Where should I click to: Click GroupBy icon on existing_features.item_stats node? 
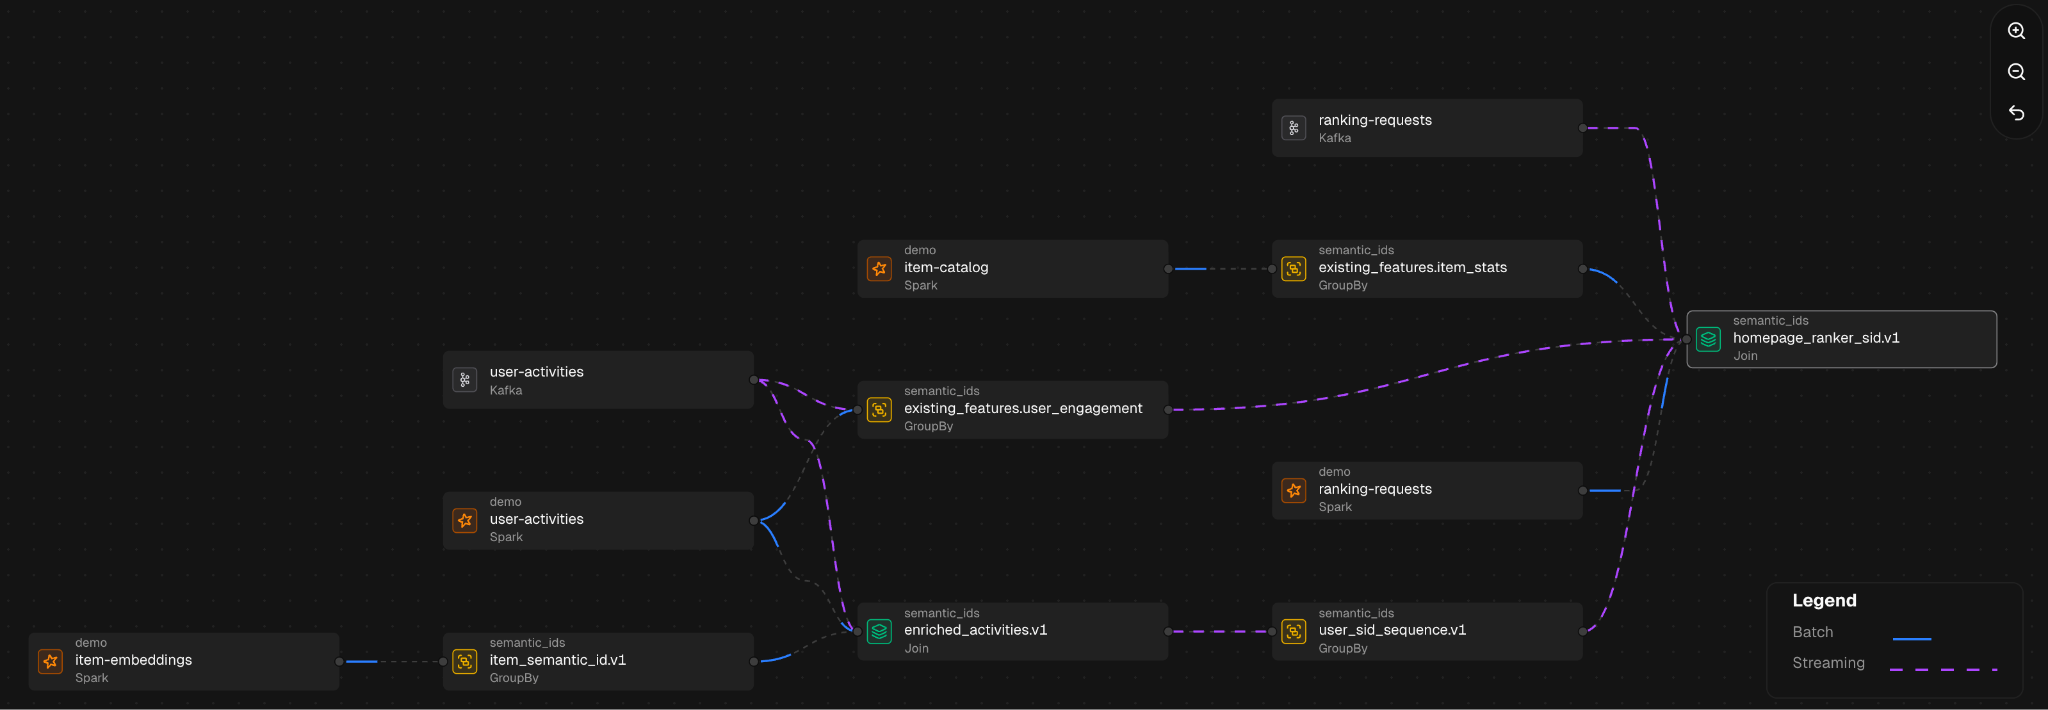pyautogui.click(x=1294, y=268)
